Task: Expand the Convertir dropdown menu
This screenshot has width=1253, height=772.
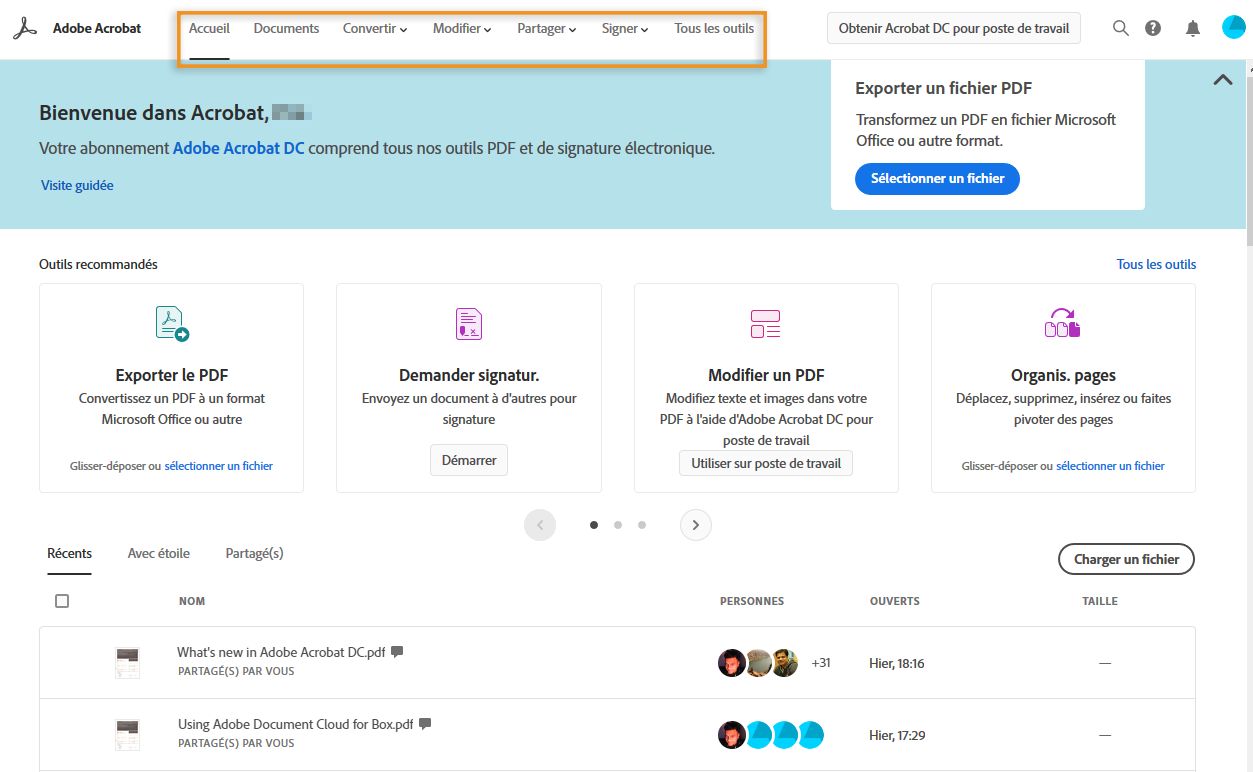Action: [x=375, y=29]
